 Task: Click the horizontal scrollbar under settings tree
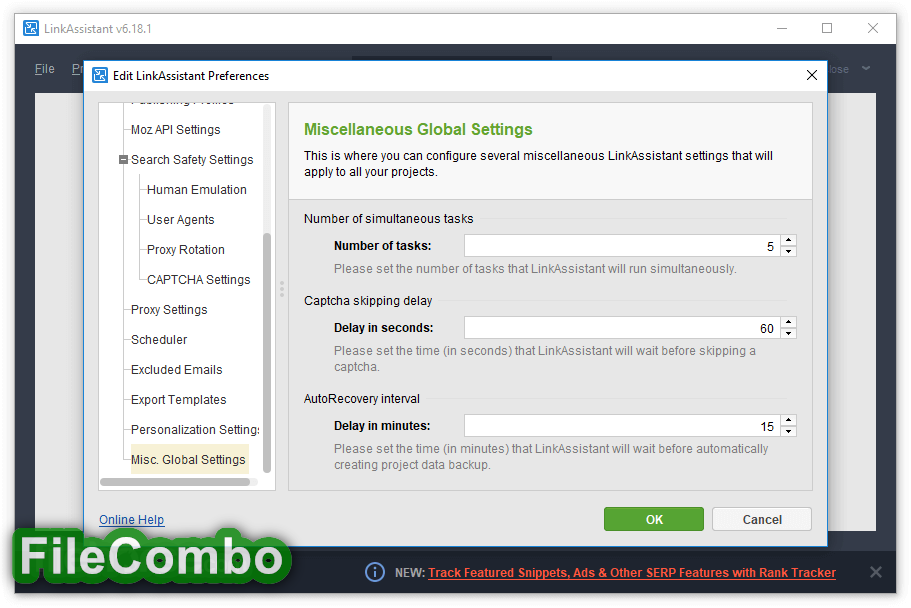pos(175,482)
